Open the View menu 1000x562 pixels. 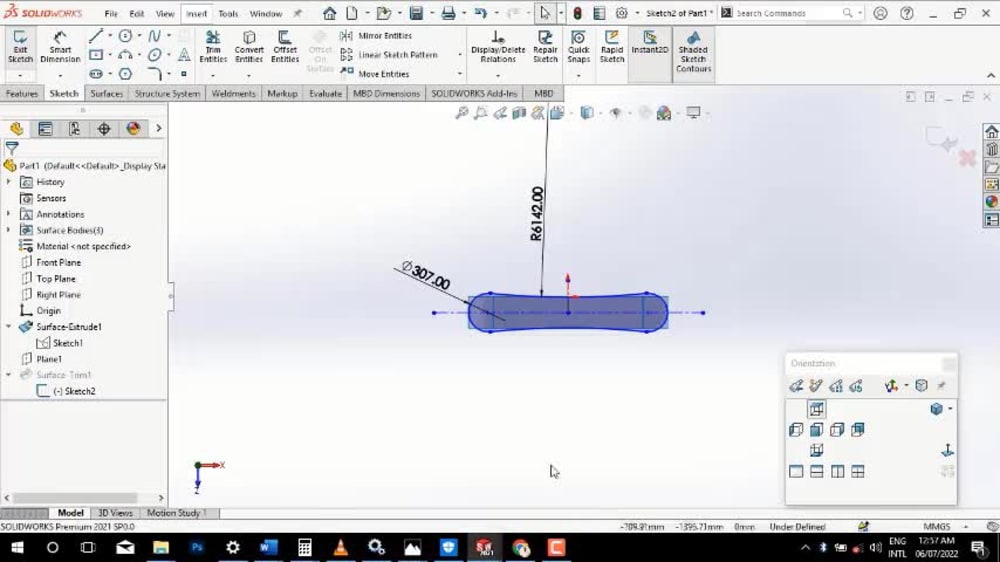point(165,13)
